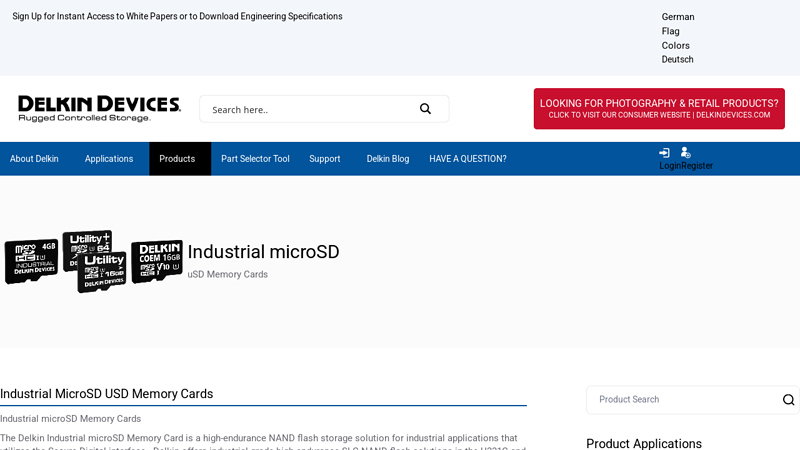Click the Login arrow icon
This screenshot has width=800, height=450.
[x=664, y=153]
